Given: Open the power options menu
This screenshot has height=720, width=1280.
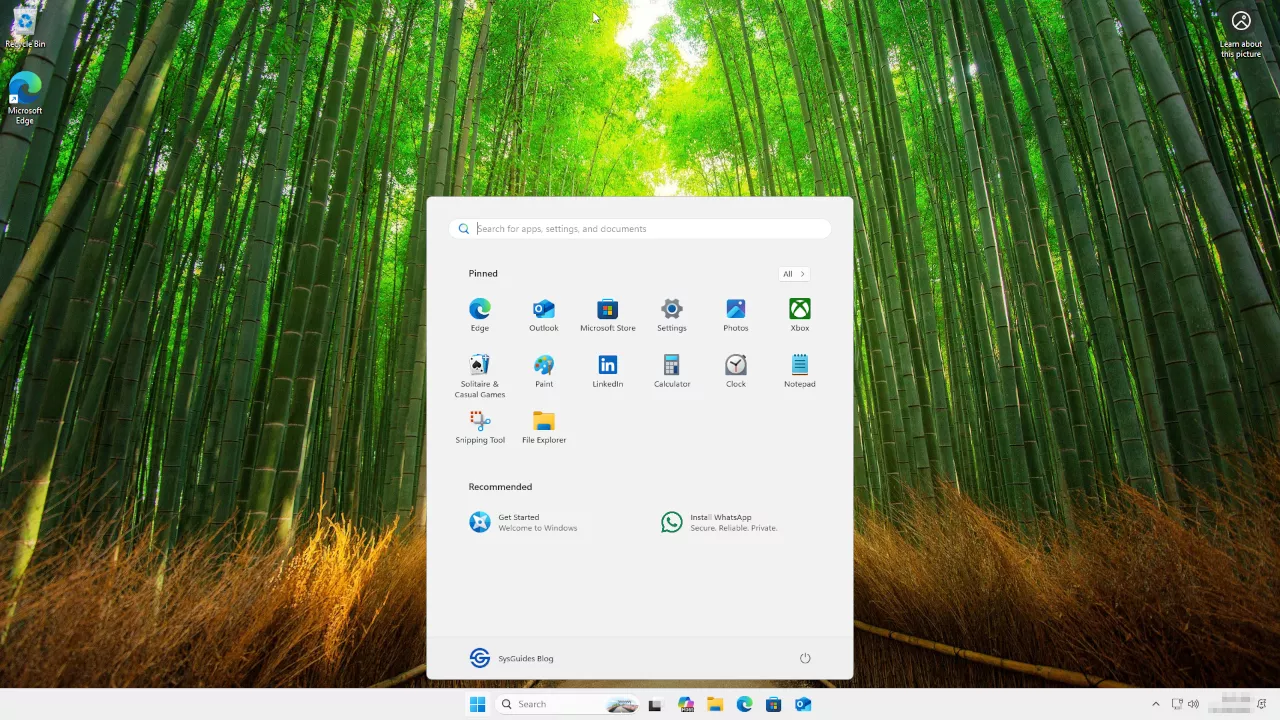Looking at the screenshot, I should coord(805,658).
